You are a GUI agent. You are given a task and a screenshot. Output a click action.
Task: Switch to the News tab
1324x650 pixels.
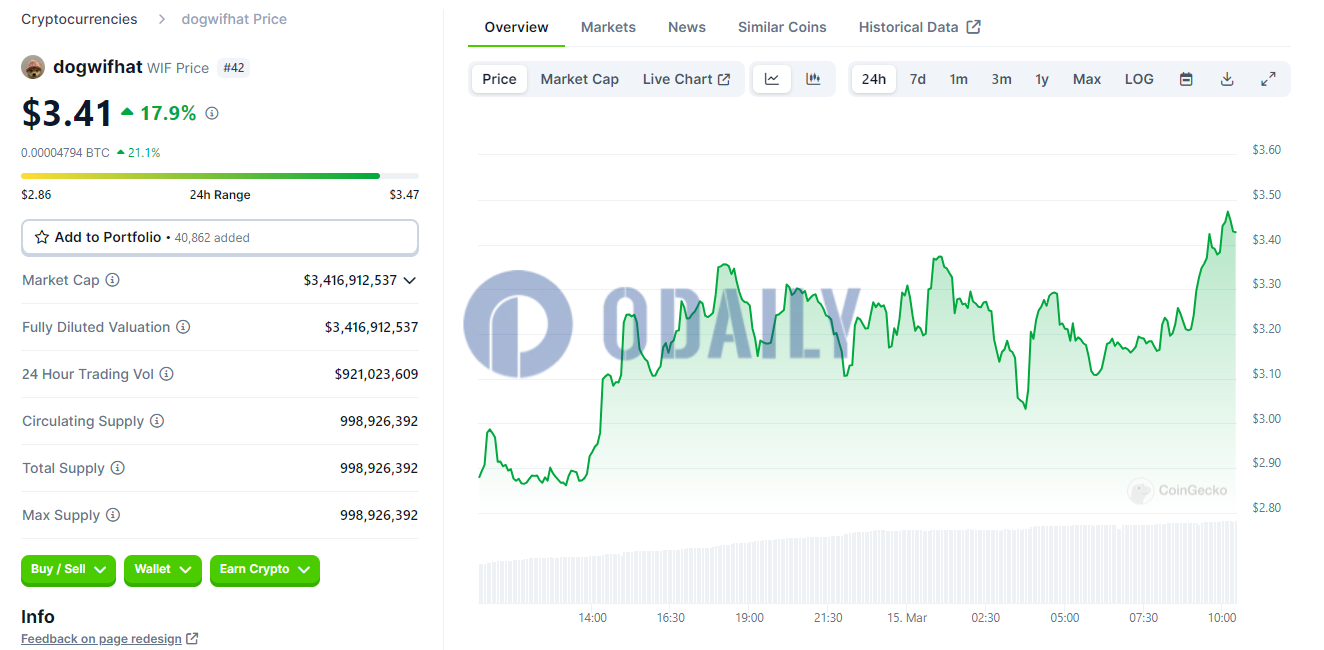click(x=687, y=27)
